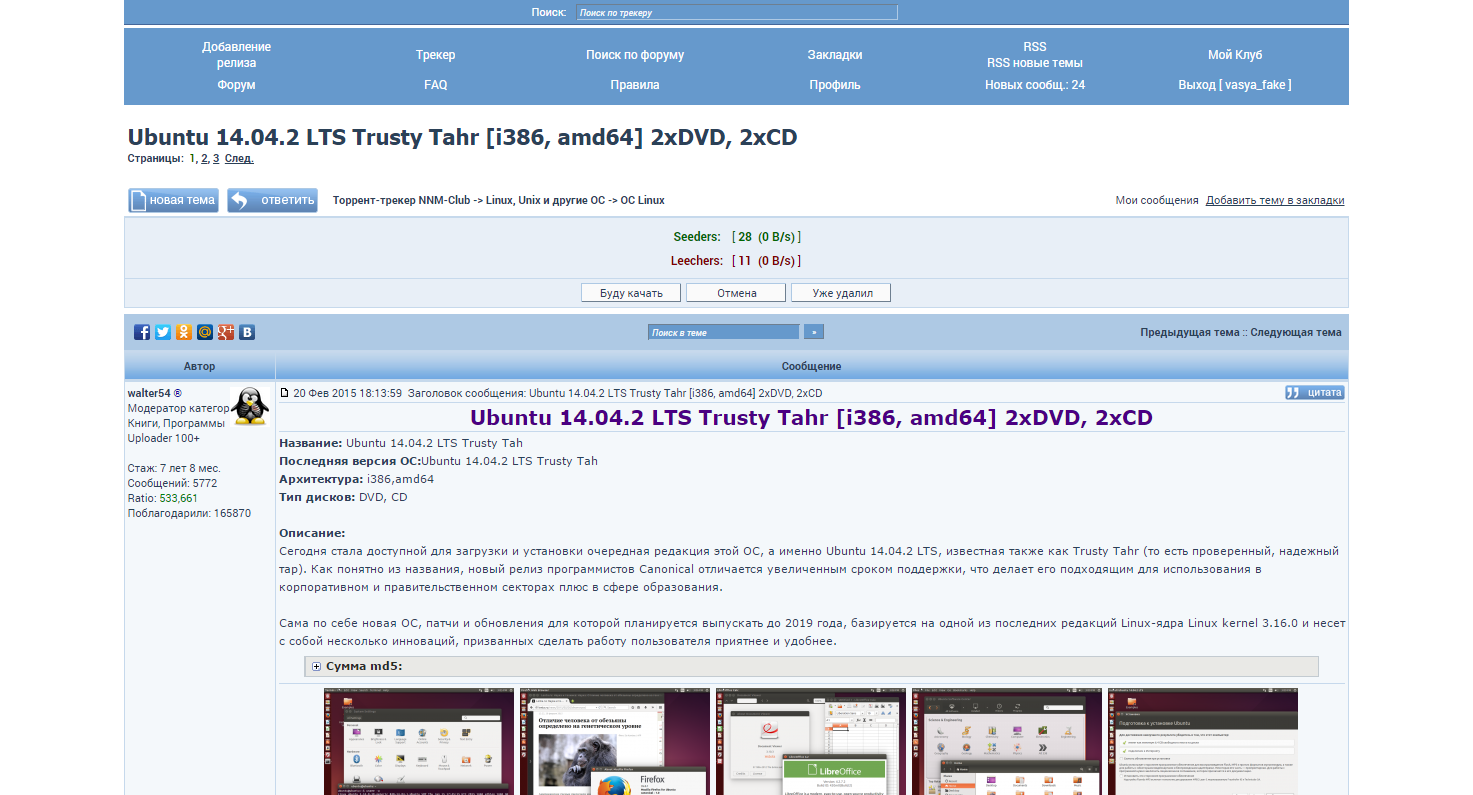Click "Добавить тему в закладки" link
1473x795 pixels.
tap(1275, 200)
